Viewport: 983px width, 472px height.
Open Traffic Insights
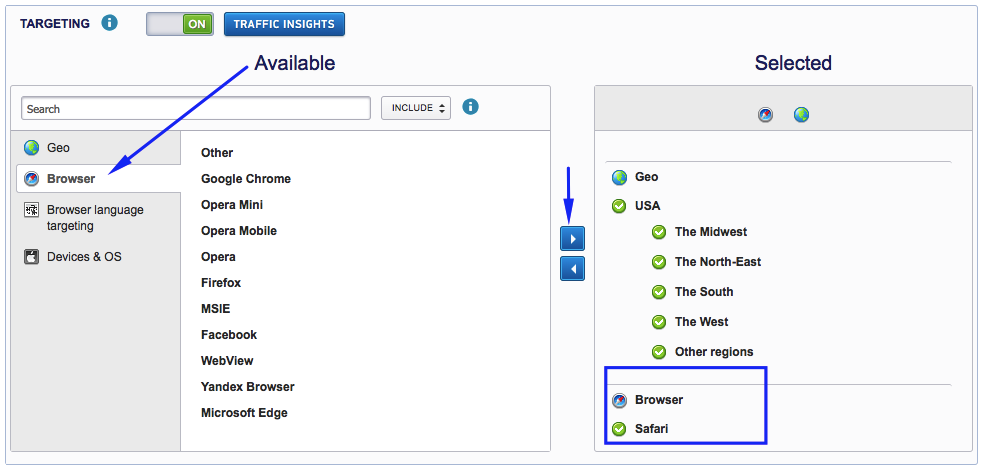tap(285, 24)
